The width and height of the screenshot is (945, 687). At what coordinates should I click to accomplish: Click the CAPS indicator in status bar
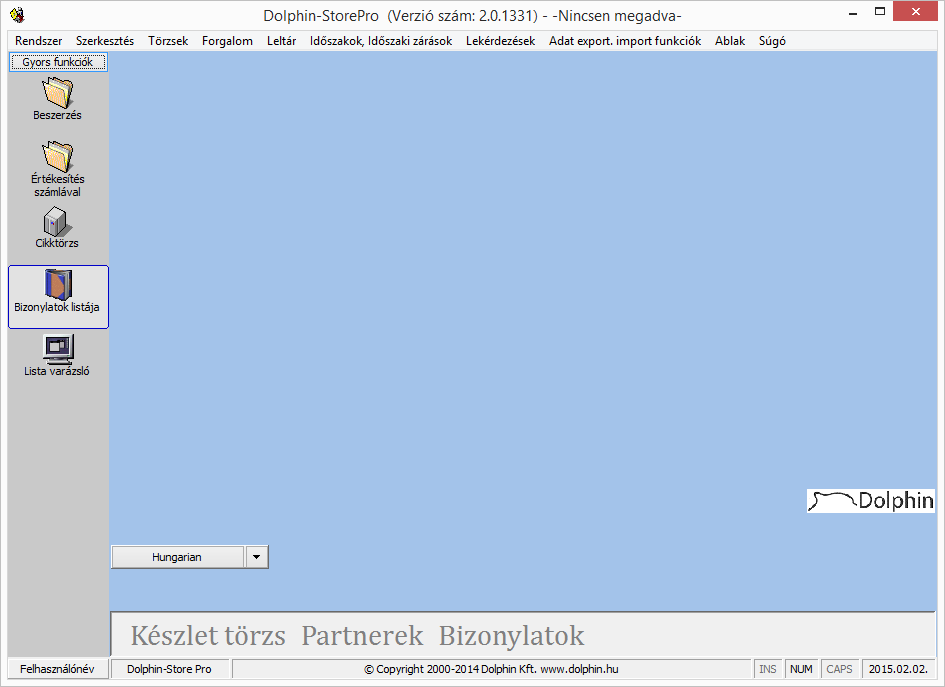(x=839, y=669)
